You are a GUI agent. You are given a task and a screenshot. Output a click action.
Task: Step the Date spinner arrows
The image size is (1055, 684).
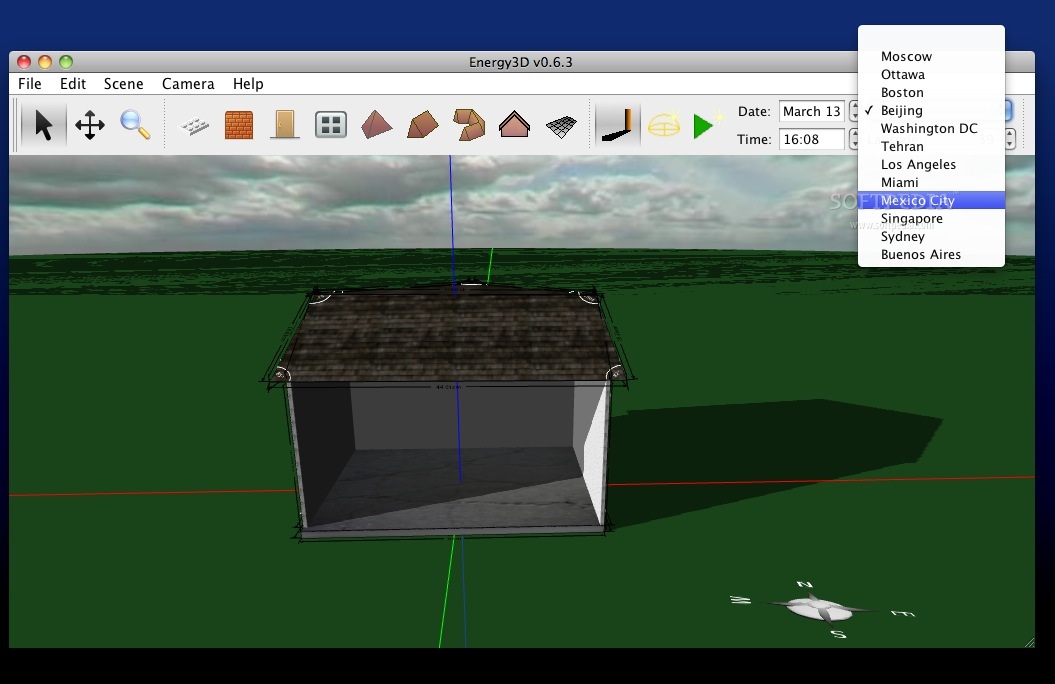pos(853,111)
